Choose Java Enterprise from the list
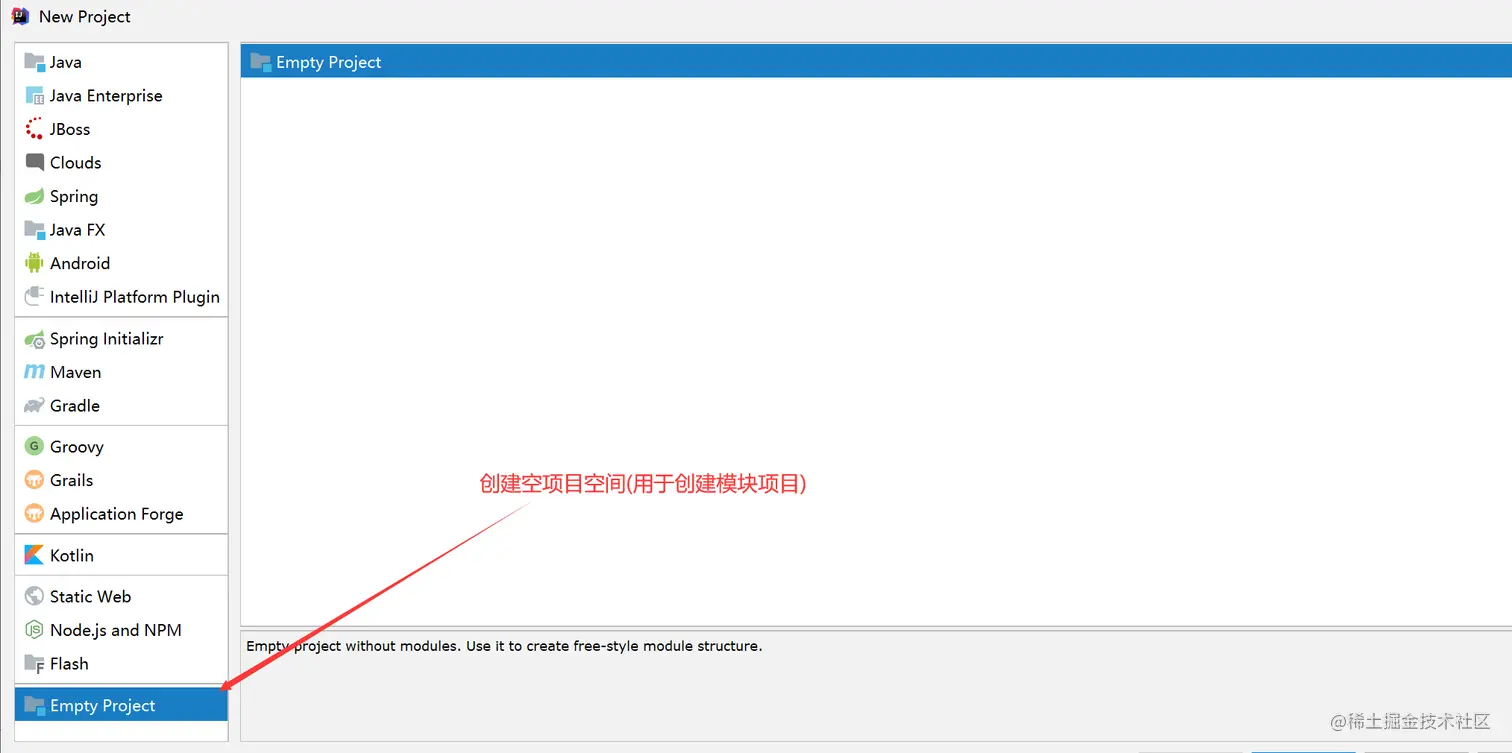Screen dimensions: 1512x753 121,96
